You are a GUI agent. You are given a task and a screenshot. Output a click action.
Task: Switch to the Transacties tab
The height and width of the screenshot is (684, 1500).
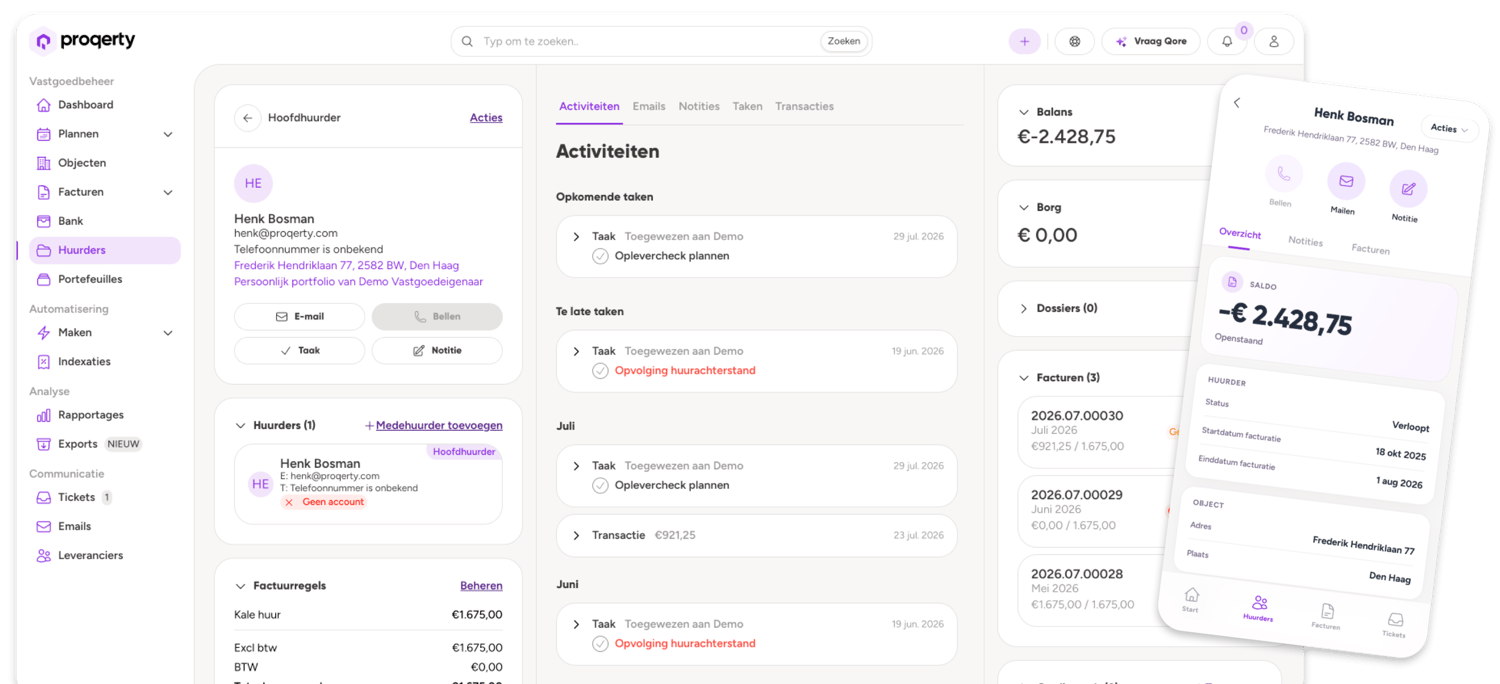point(804,107)
